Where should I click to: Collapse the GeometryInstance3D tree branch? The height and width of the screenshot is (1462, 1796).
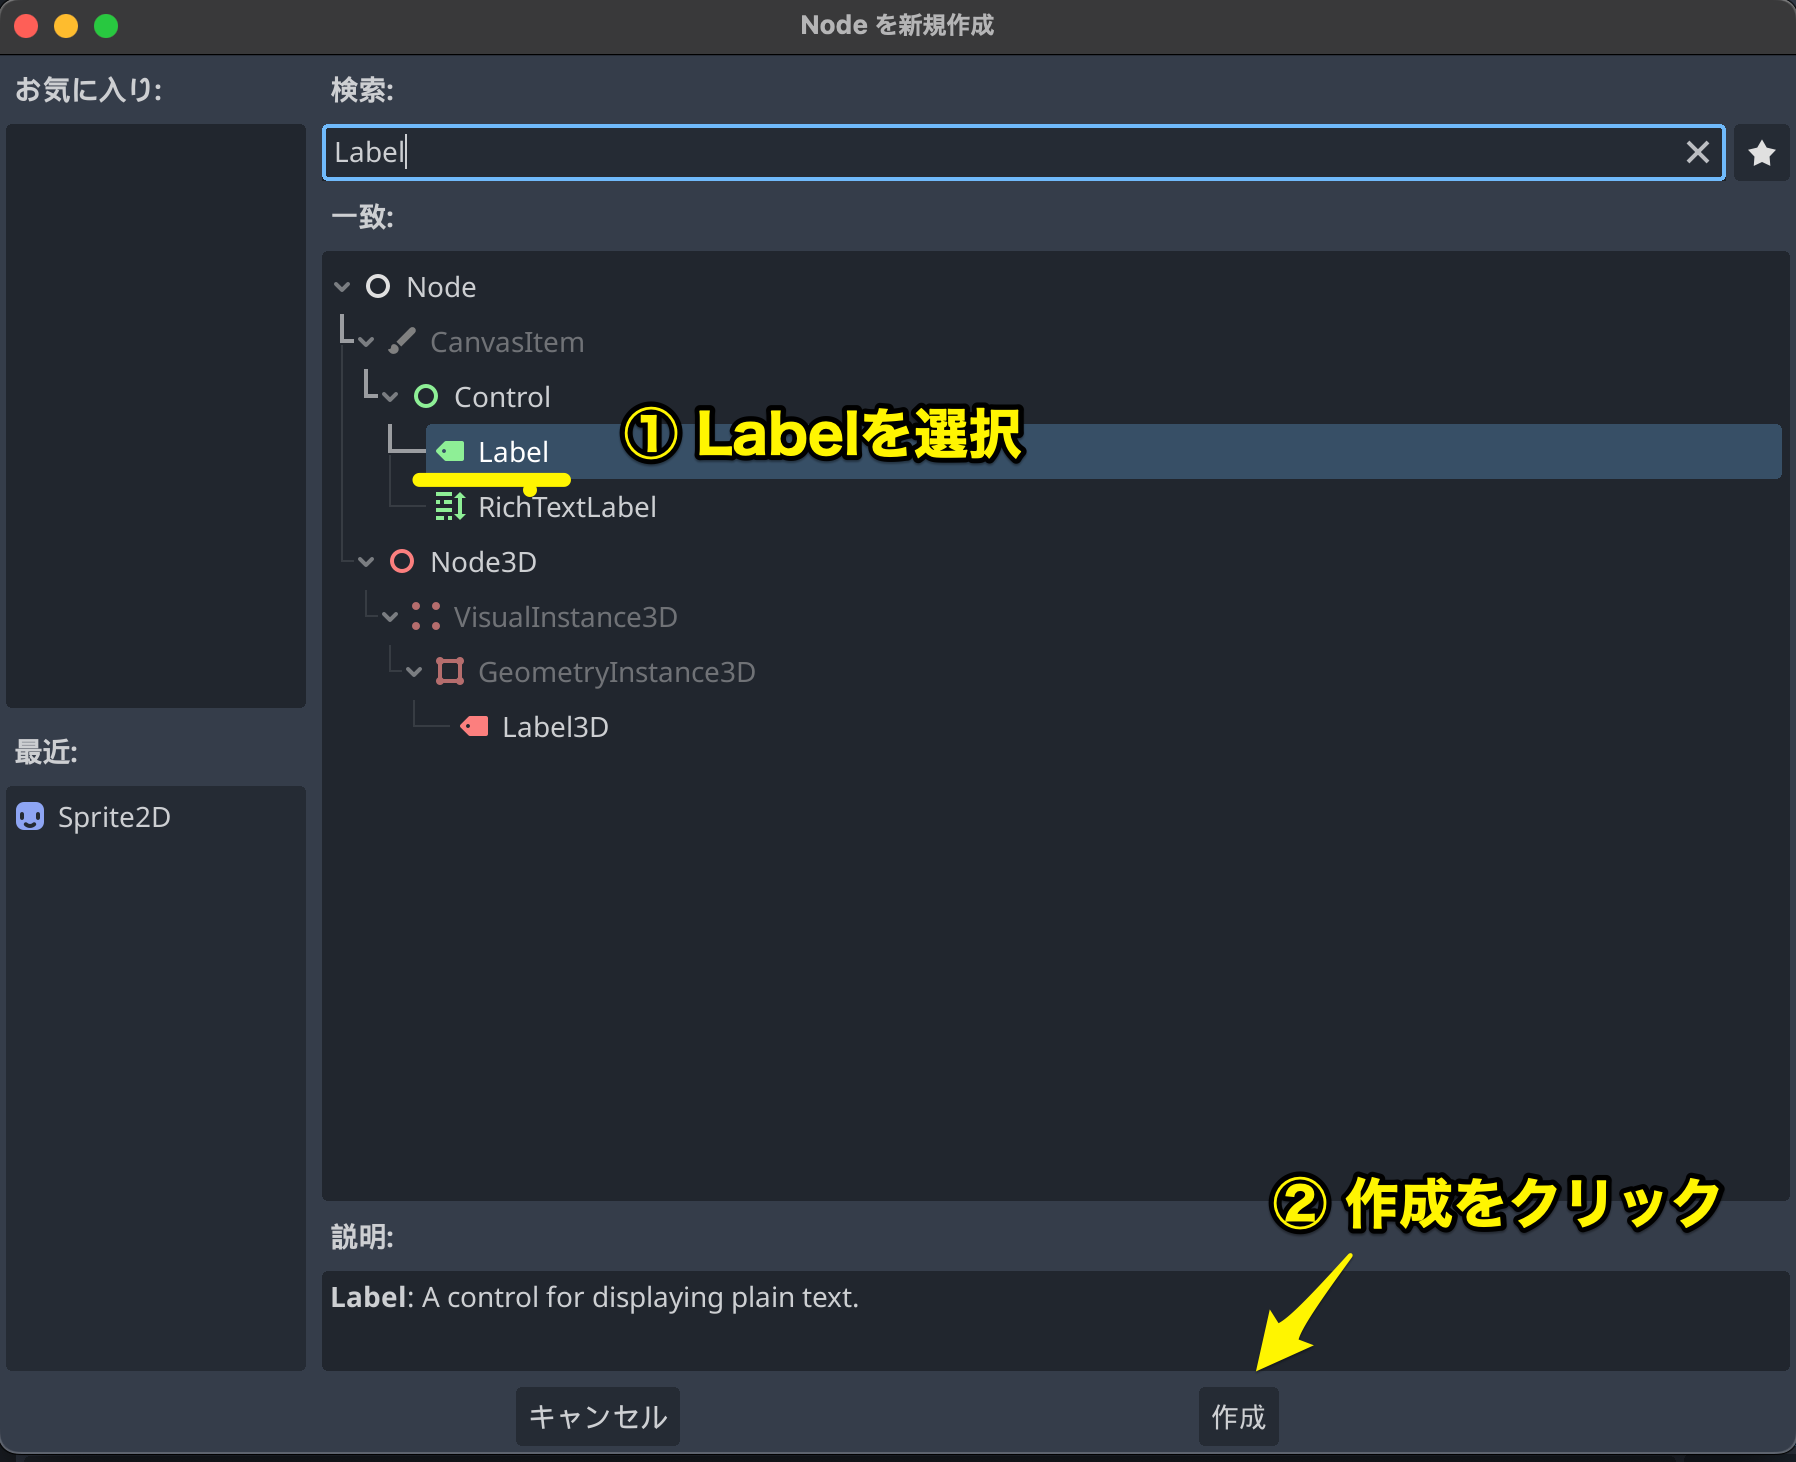tap(414, 671)
